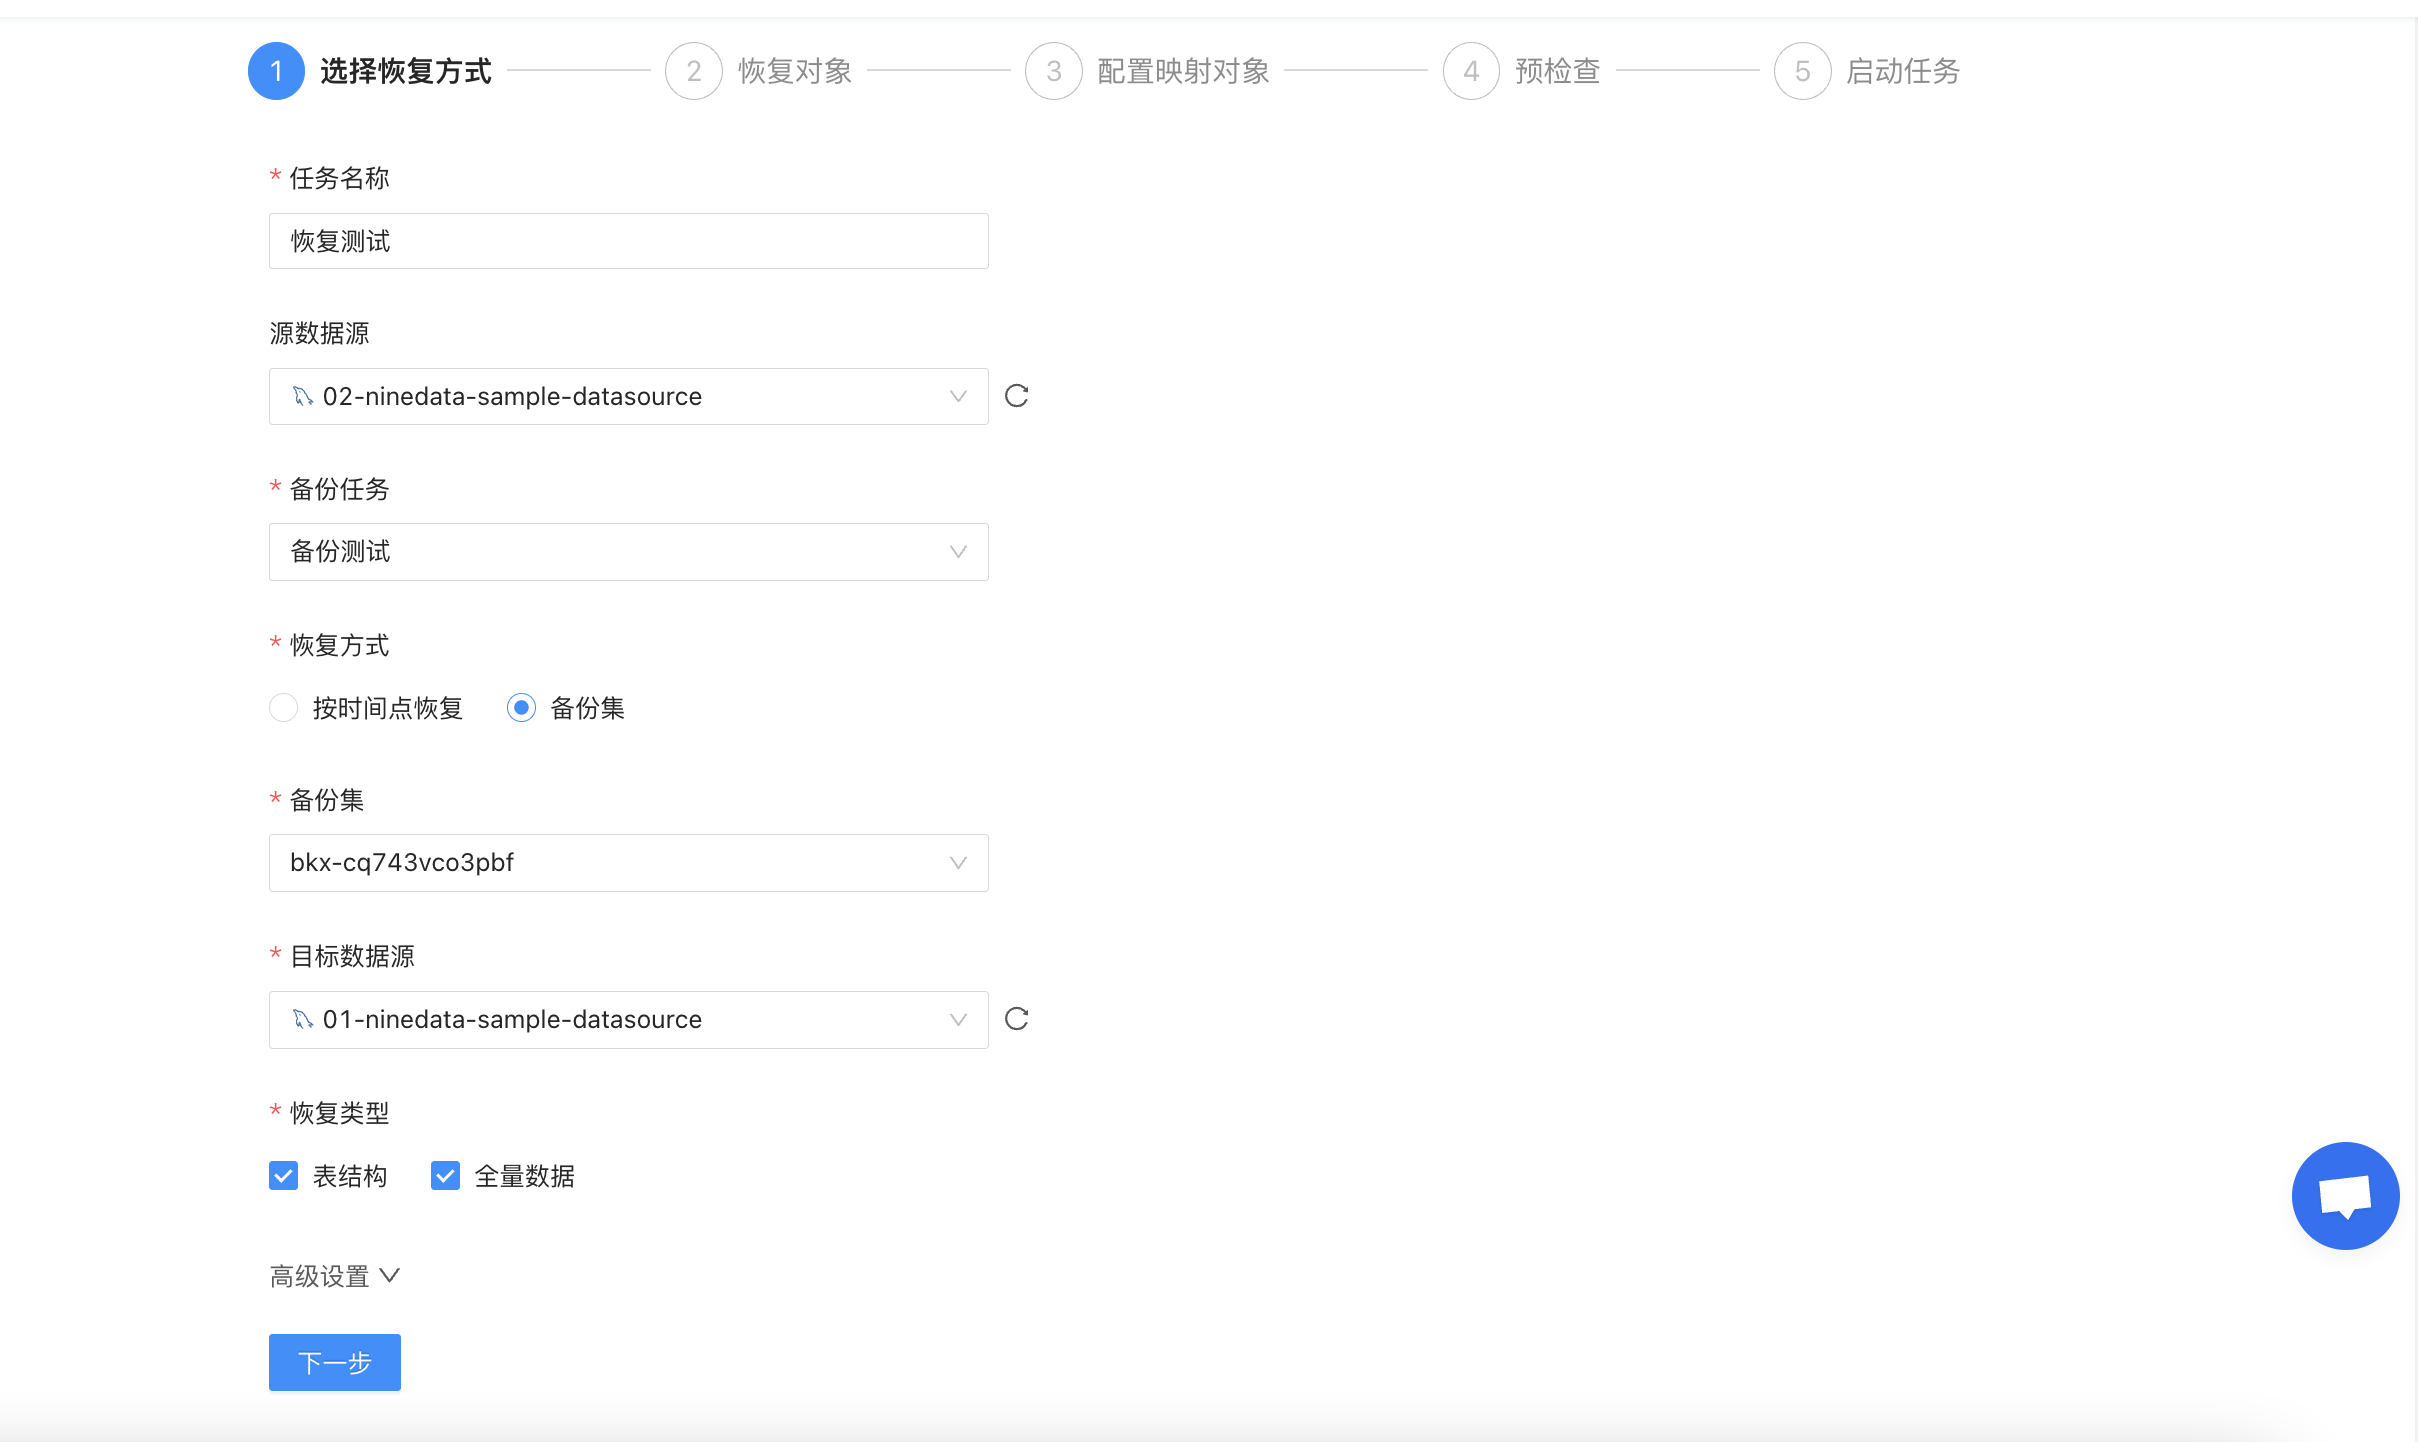Click the 下一步 button
Screen dimensions: 2418x1442
tap(334, 1362)
